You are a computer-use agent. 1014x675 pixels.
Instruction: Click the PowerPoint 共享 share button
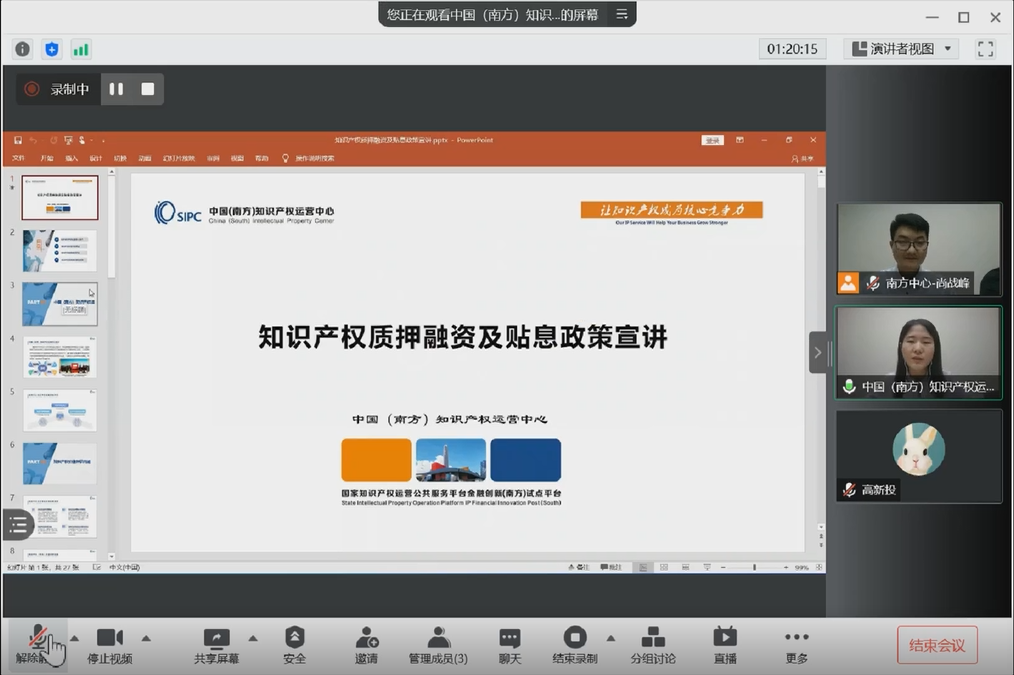coord(803,158)
